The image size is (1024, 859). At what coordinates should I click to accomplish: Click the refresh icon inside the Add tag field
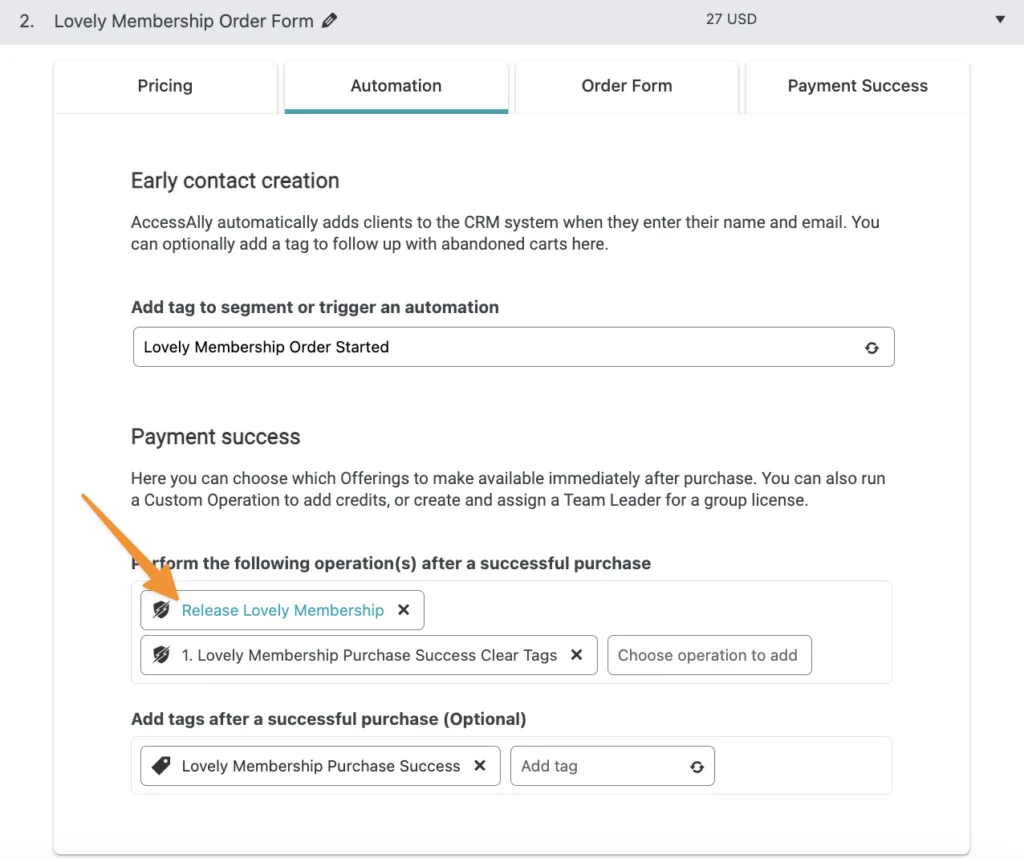coord(696,766)
